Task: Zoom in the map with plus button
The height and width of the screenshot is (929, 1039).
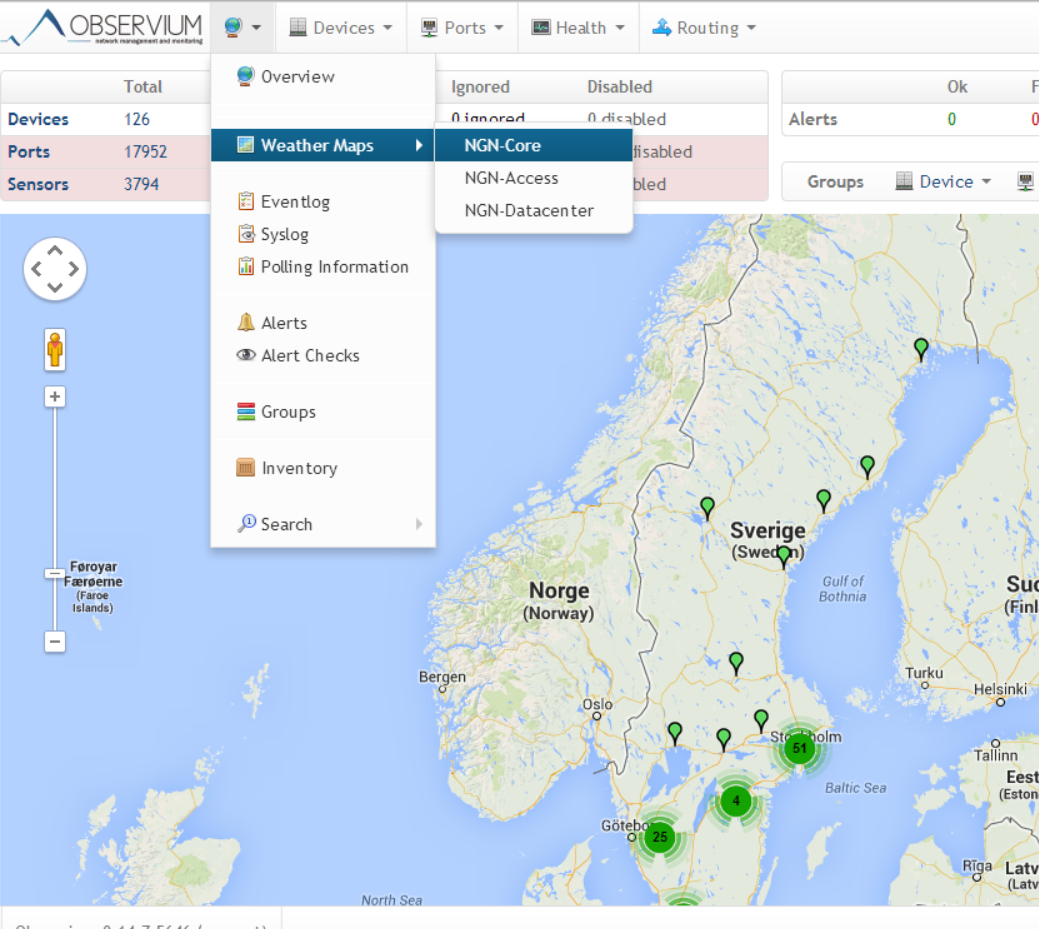Action: click(x=55, y=396)
